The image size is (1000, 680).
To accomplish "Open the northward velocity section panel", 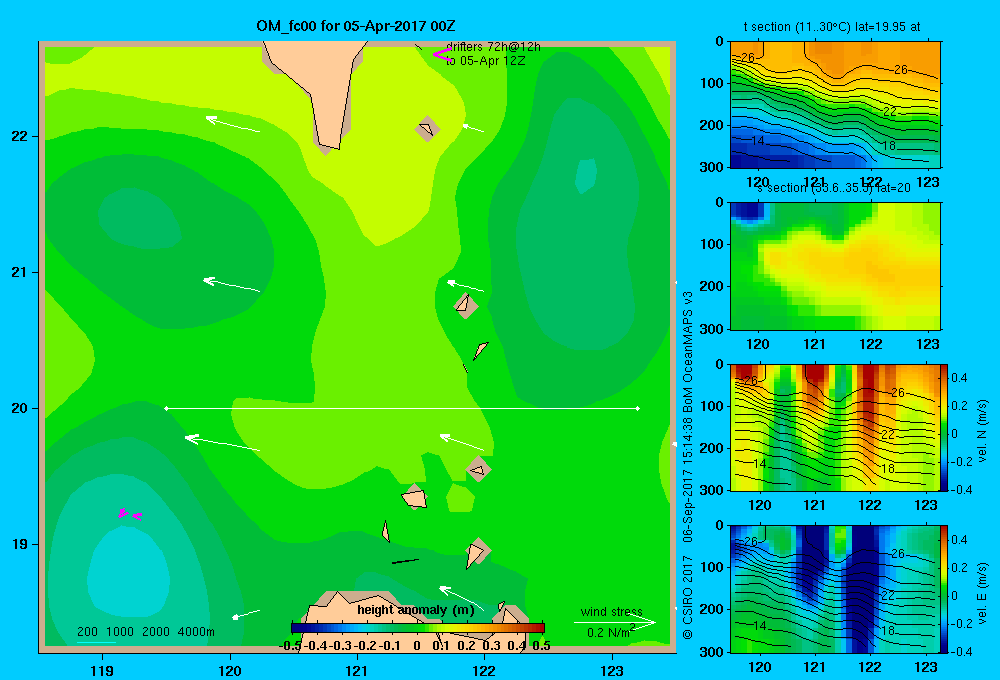I will (x=835, y=427).
